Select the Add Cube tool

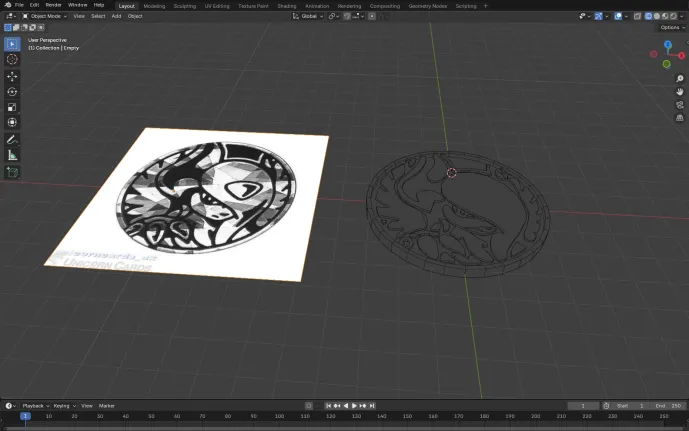(x=12, y=172)
